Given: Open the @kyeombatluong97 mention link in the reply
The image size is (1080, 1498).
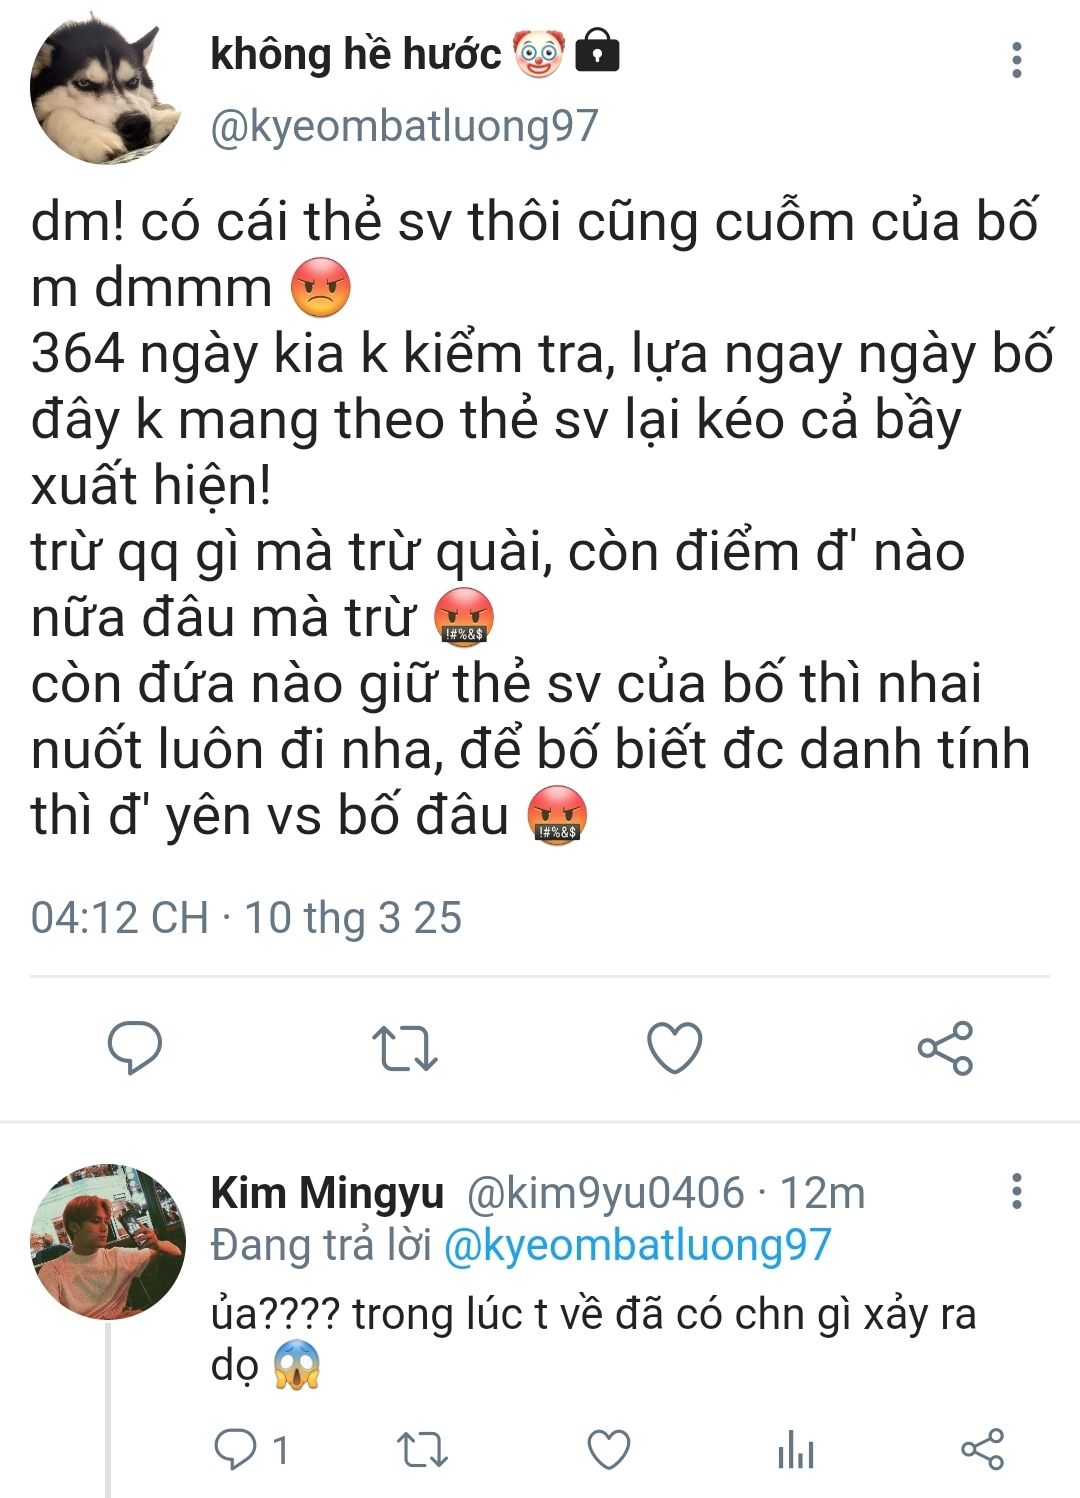Looking at the screenshot, I should 637,1245.
